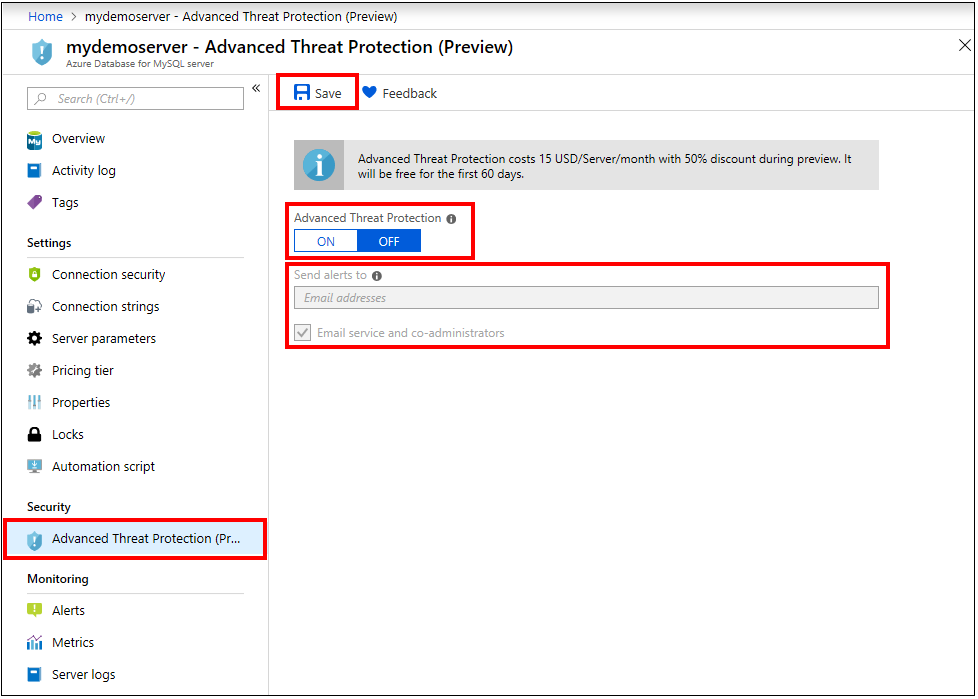978x699 pixels.
Task: Open Advanced Threat Protection under Security
Action: (135, 538)
